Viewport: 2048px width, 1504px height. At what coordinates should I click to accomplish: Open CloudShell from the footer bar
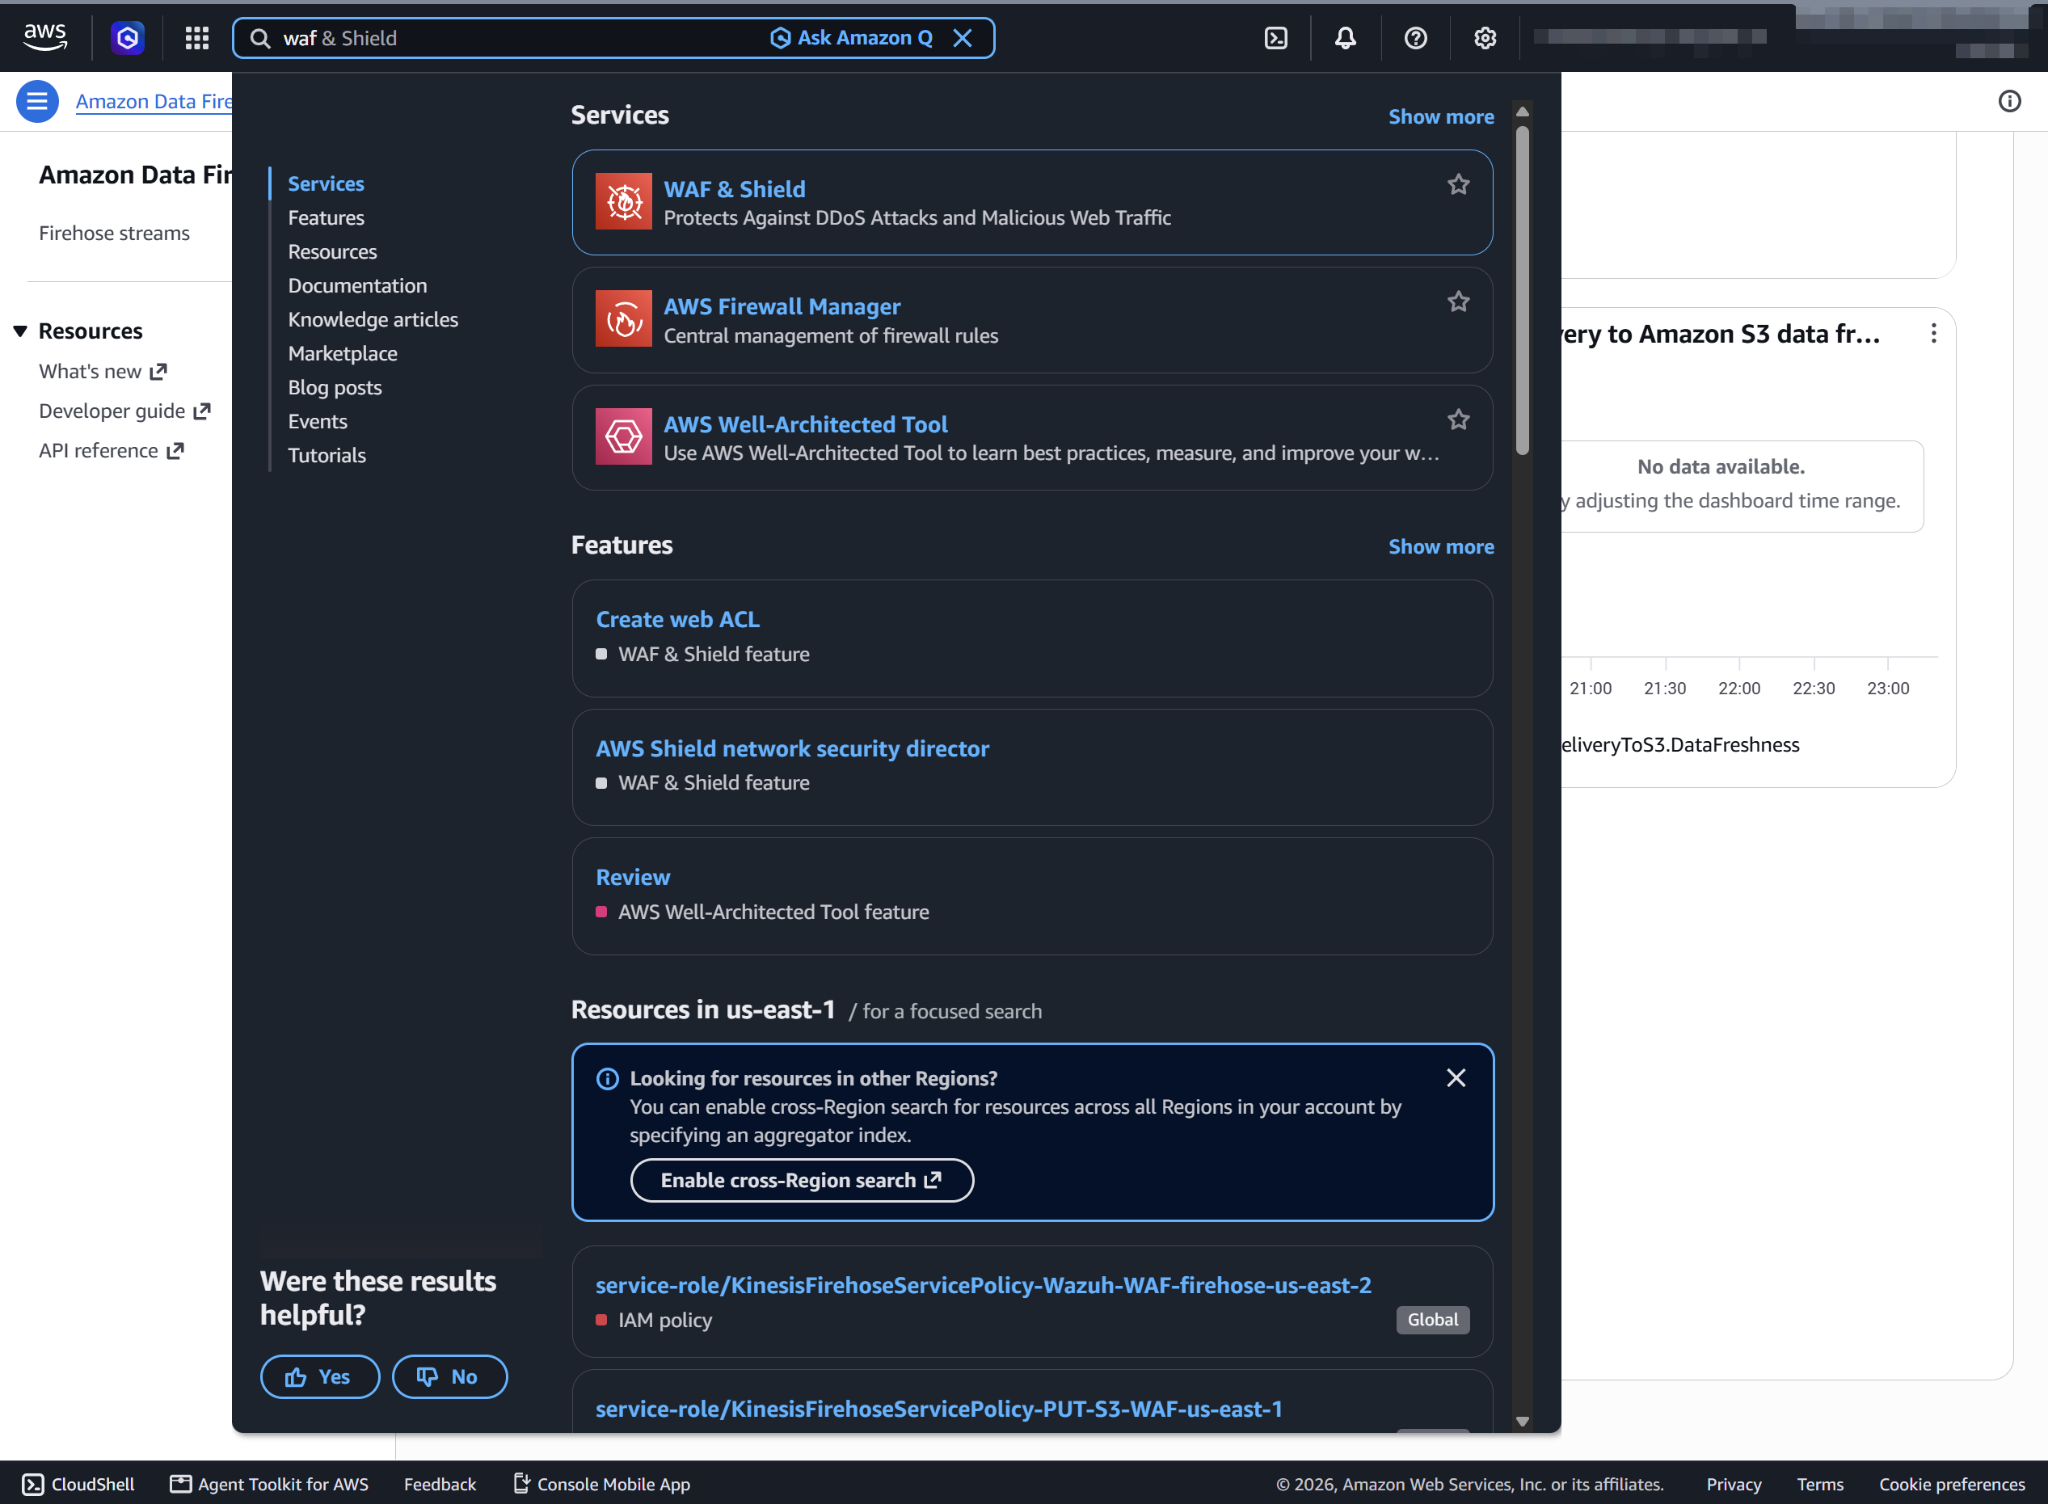tap(78, 1484)
